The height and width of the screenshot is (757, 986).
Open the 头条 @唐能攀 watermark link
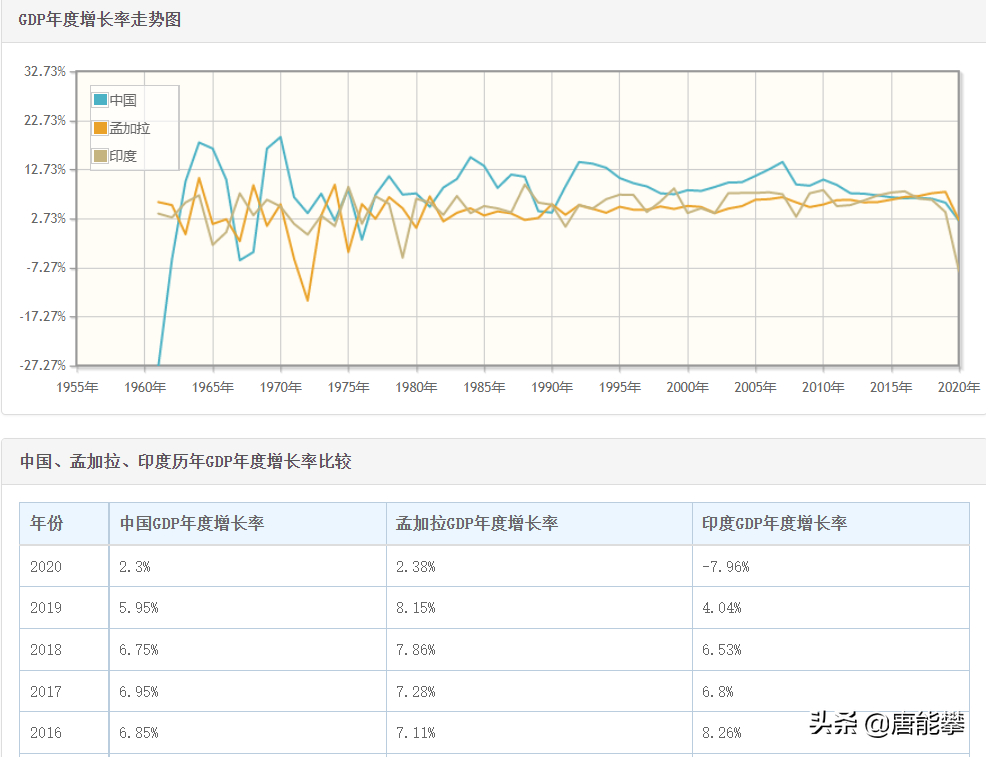887,724
